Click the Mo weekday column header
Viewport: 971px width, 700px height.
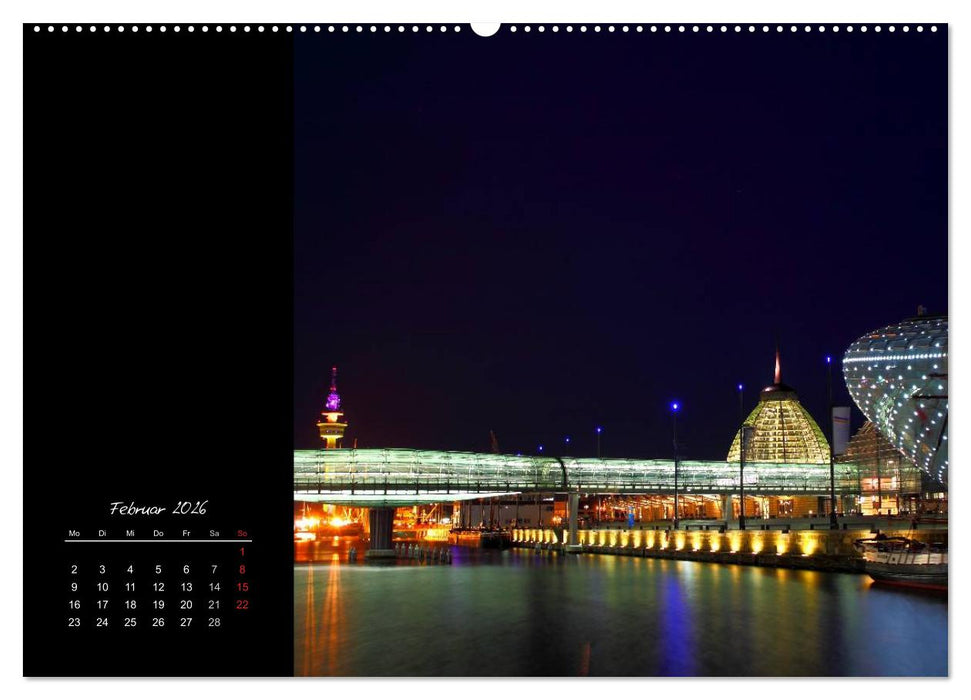tap(74, 533)
